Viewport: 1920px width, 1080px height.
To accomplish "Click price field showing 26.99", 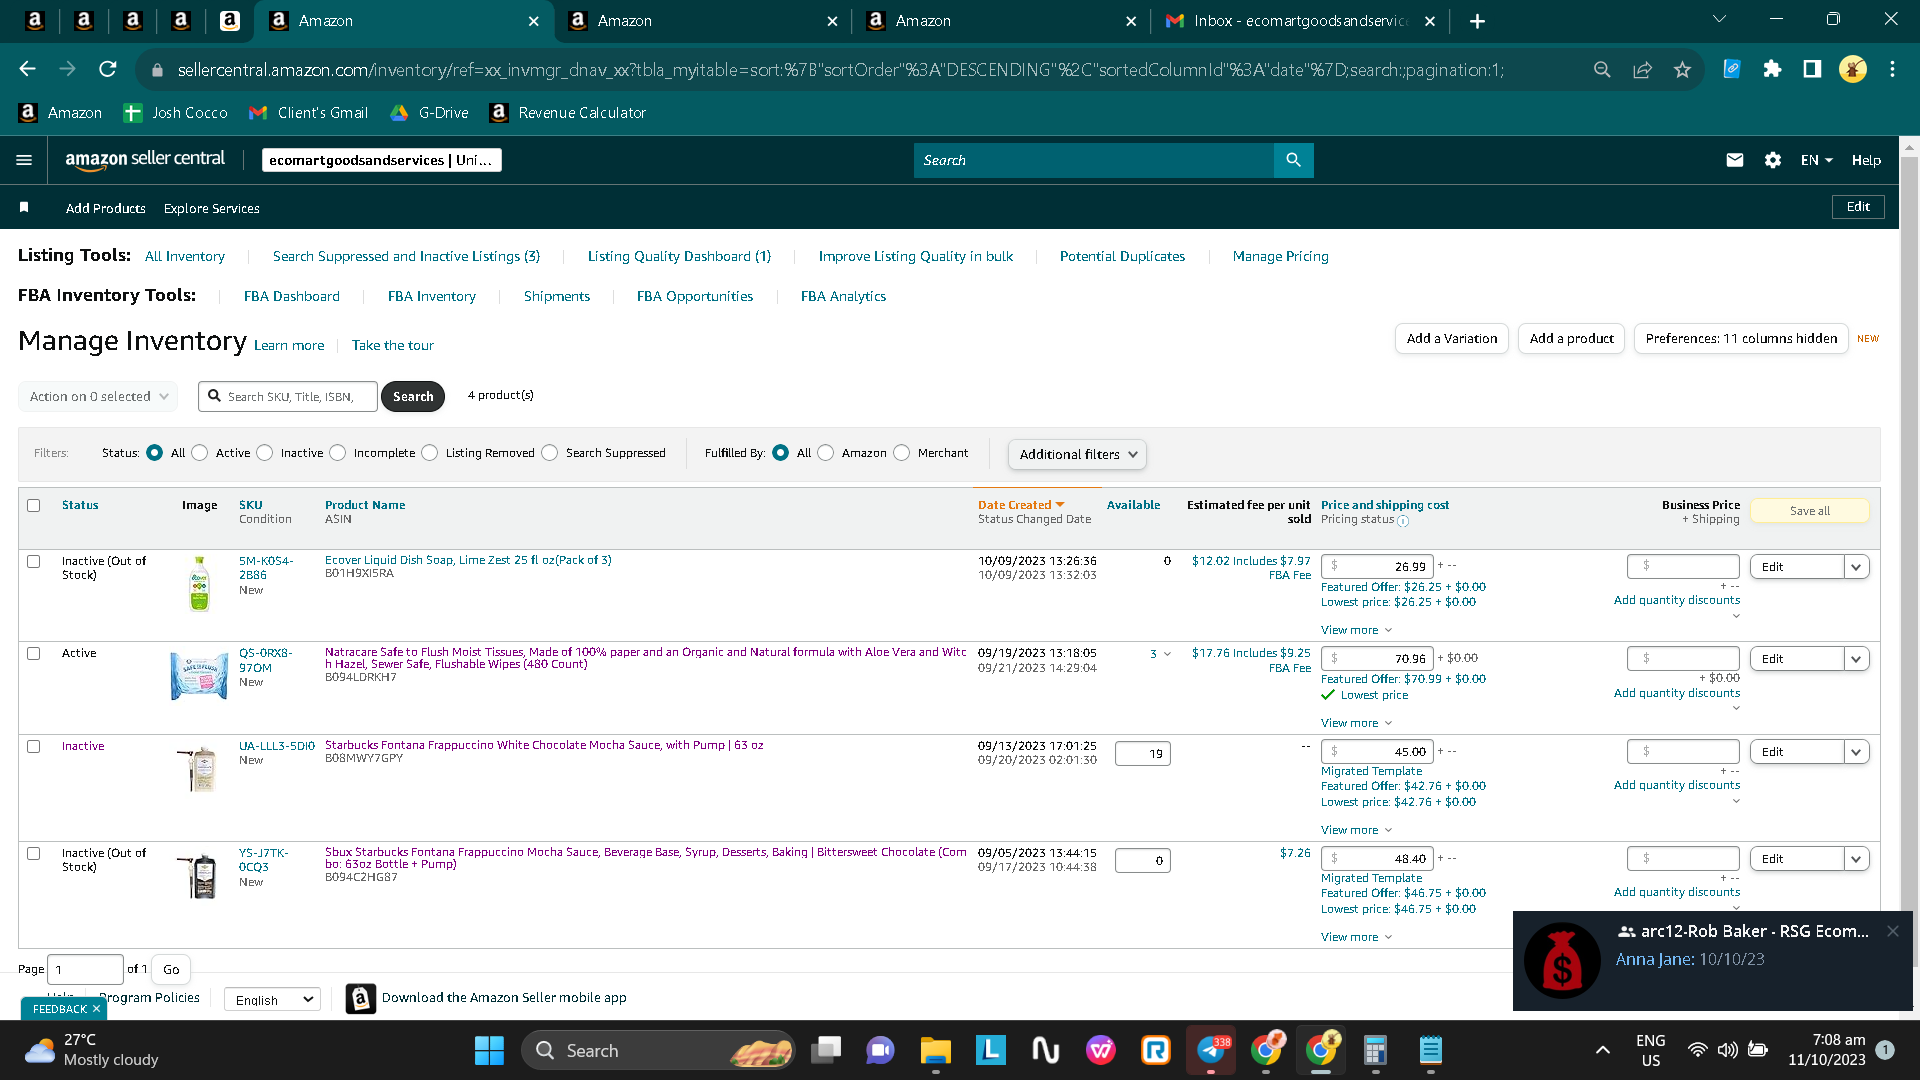I will [1377, 566].
